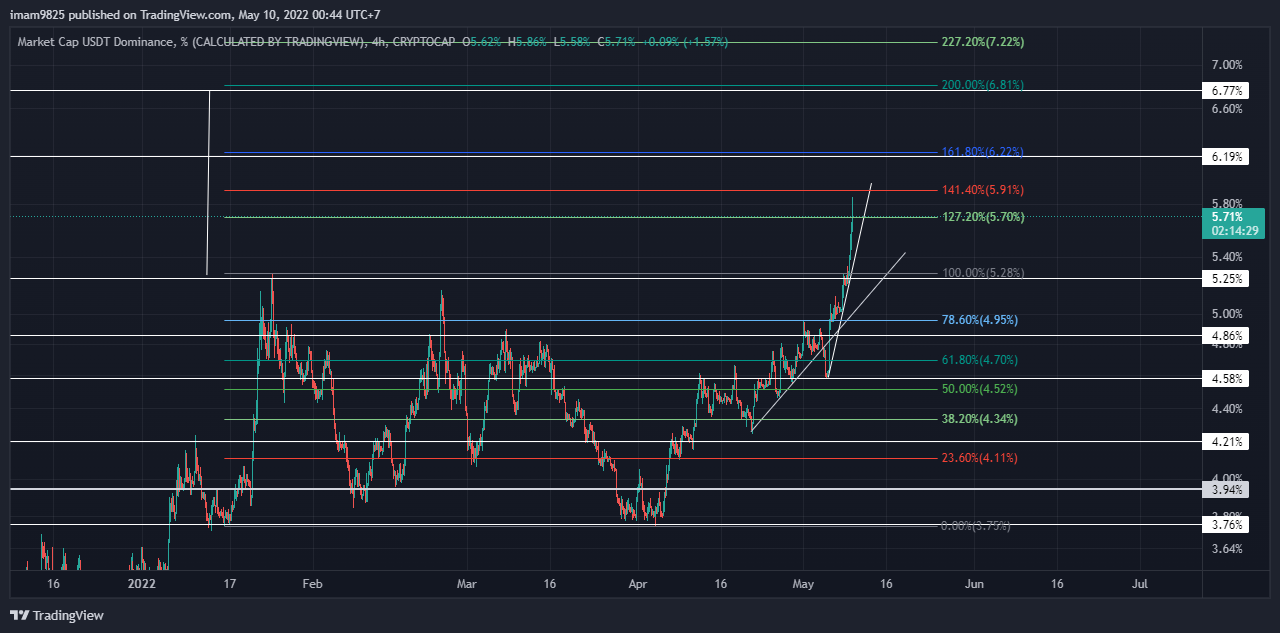Click the 'imam9825 published on TradingView.com' header text
Image resolution: width=1280 pixels, height=633 pixels.
click(x=120, y=14)
